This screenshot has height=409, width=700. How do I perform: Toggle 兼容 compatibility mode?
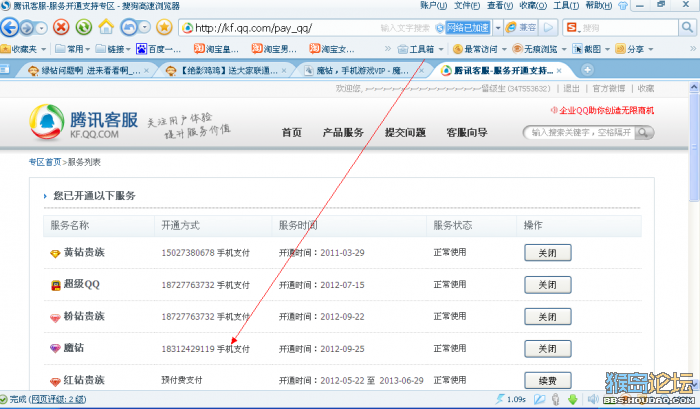[x=521, y=28]
